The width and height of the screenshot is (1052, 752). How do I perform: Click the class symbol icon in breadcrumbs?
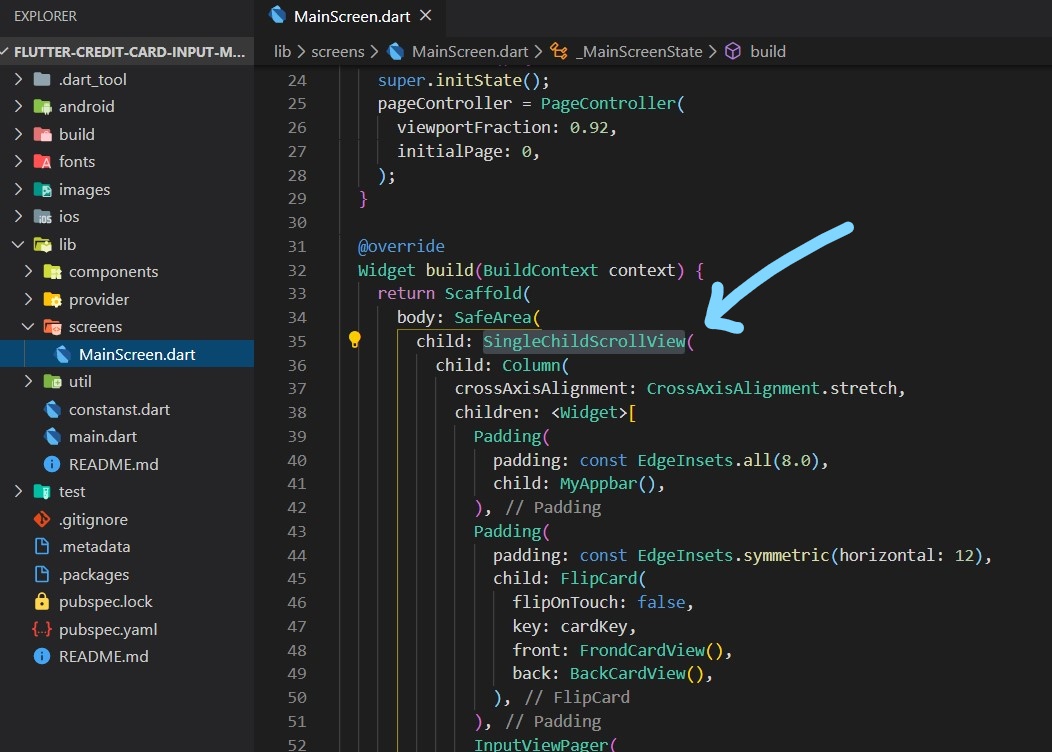[559, 51]
